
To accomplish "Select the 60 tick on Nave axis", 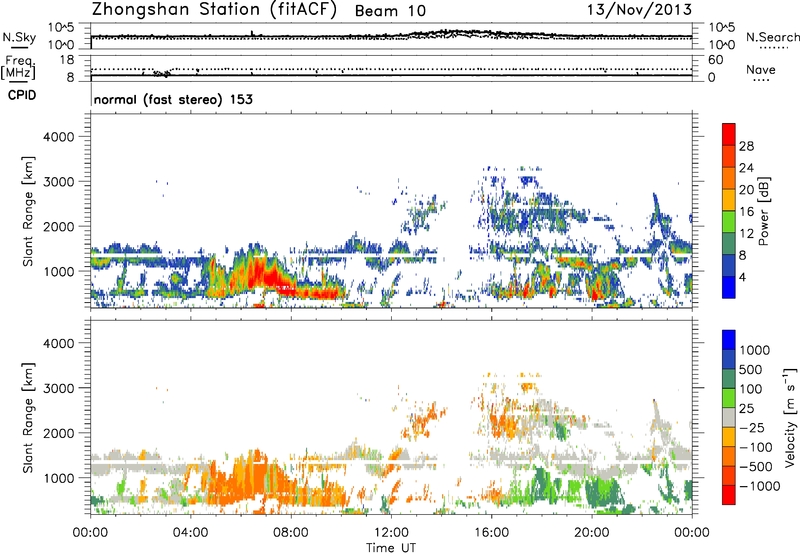I will 715,60.
